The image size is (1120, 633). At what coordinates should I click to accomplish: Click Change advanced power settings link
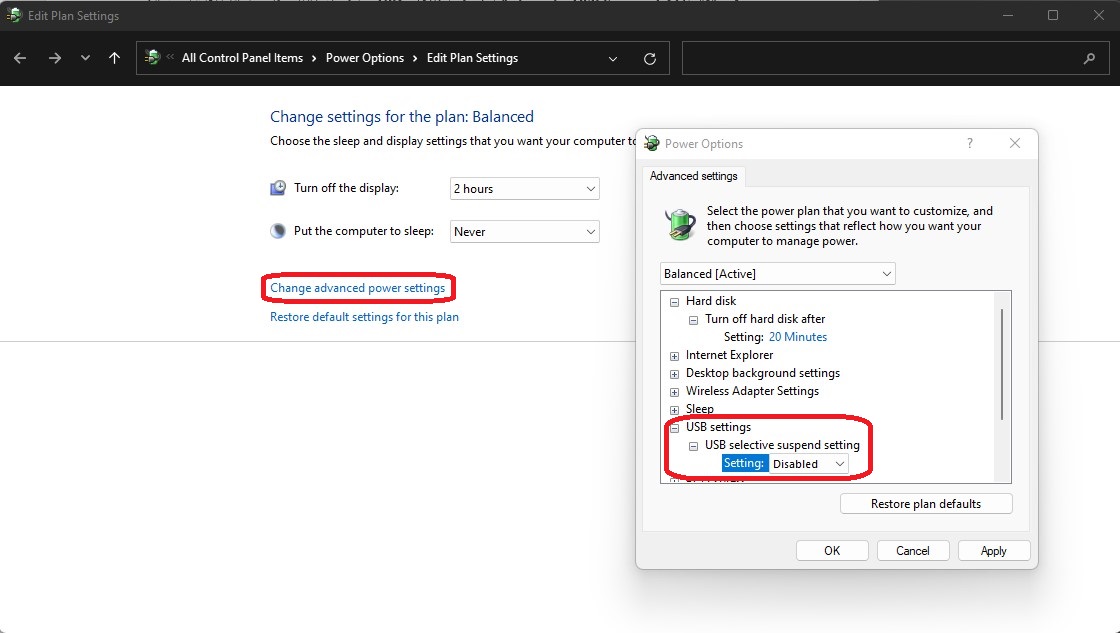point(357,288)
